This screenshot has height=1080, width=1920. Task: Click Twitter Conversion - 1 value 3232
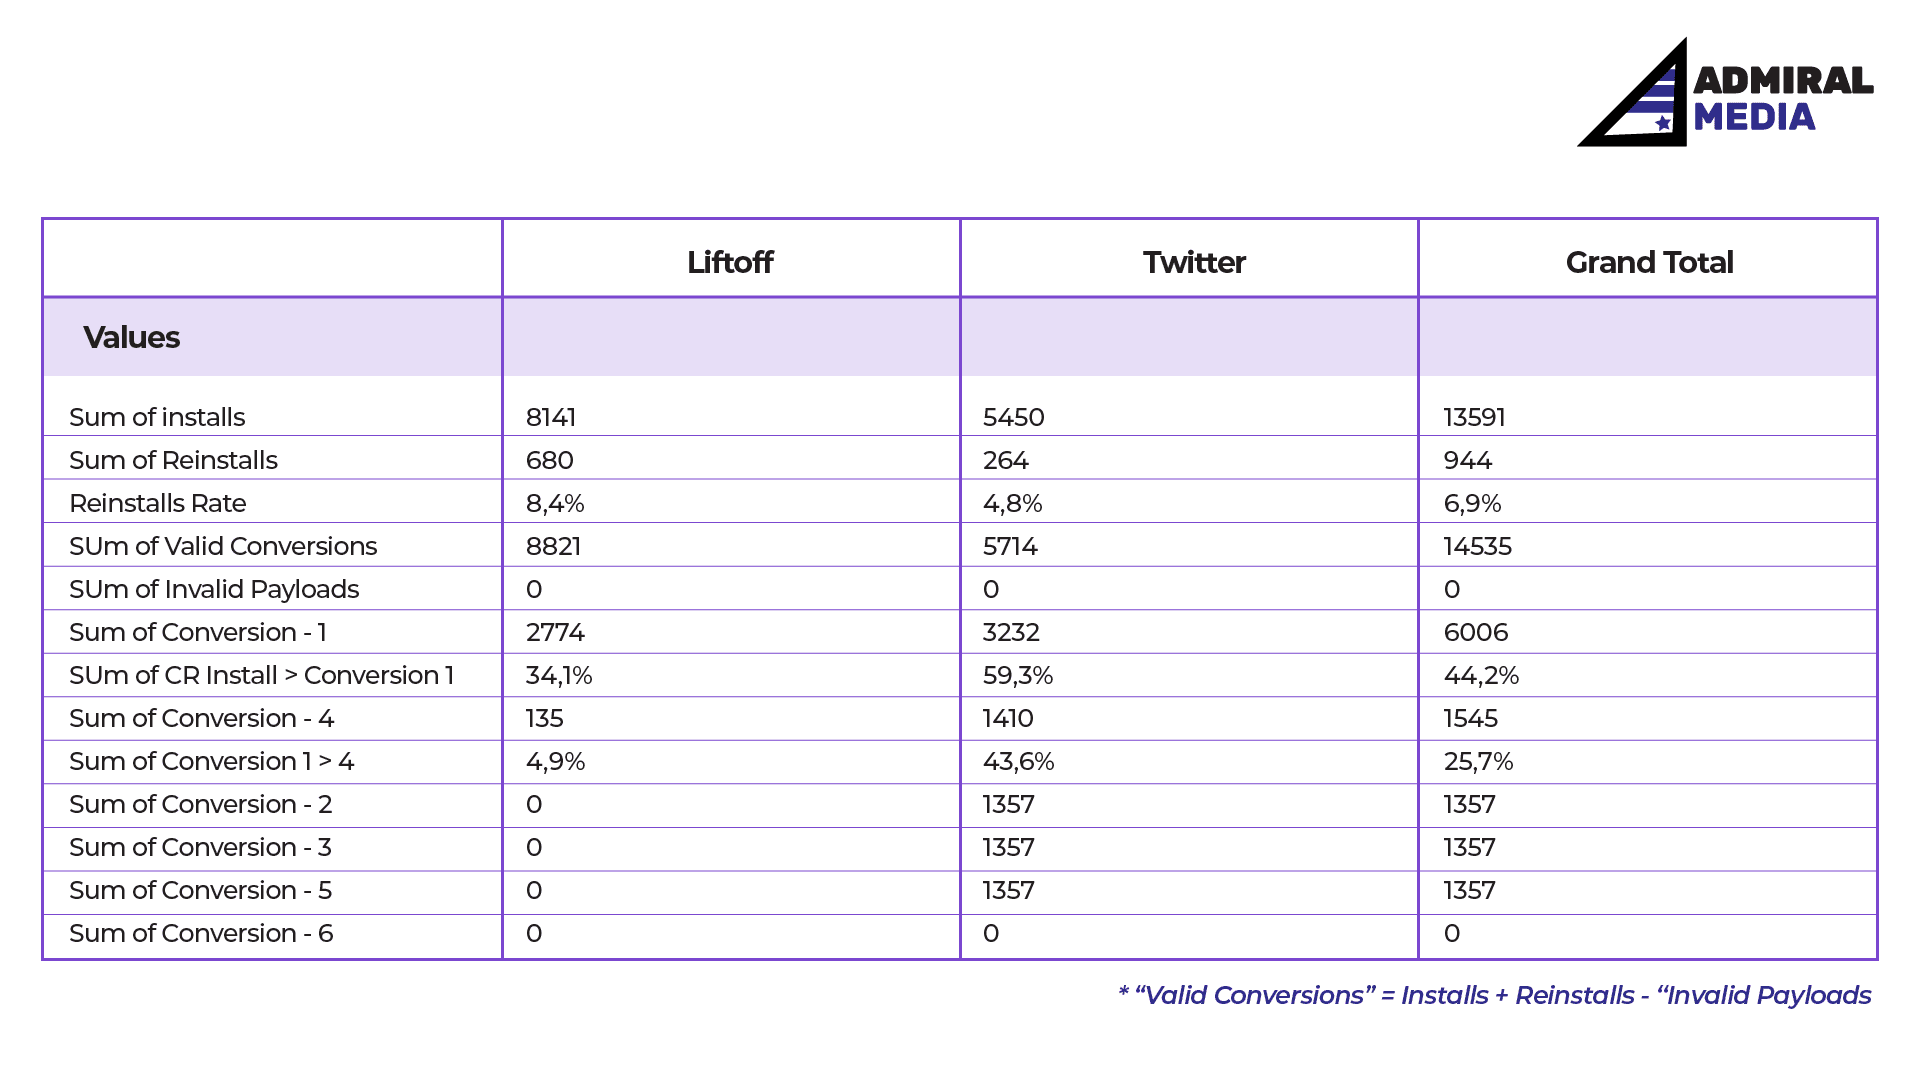click(x=1011, y=632)
